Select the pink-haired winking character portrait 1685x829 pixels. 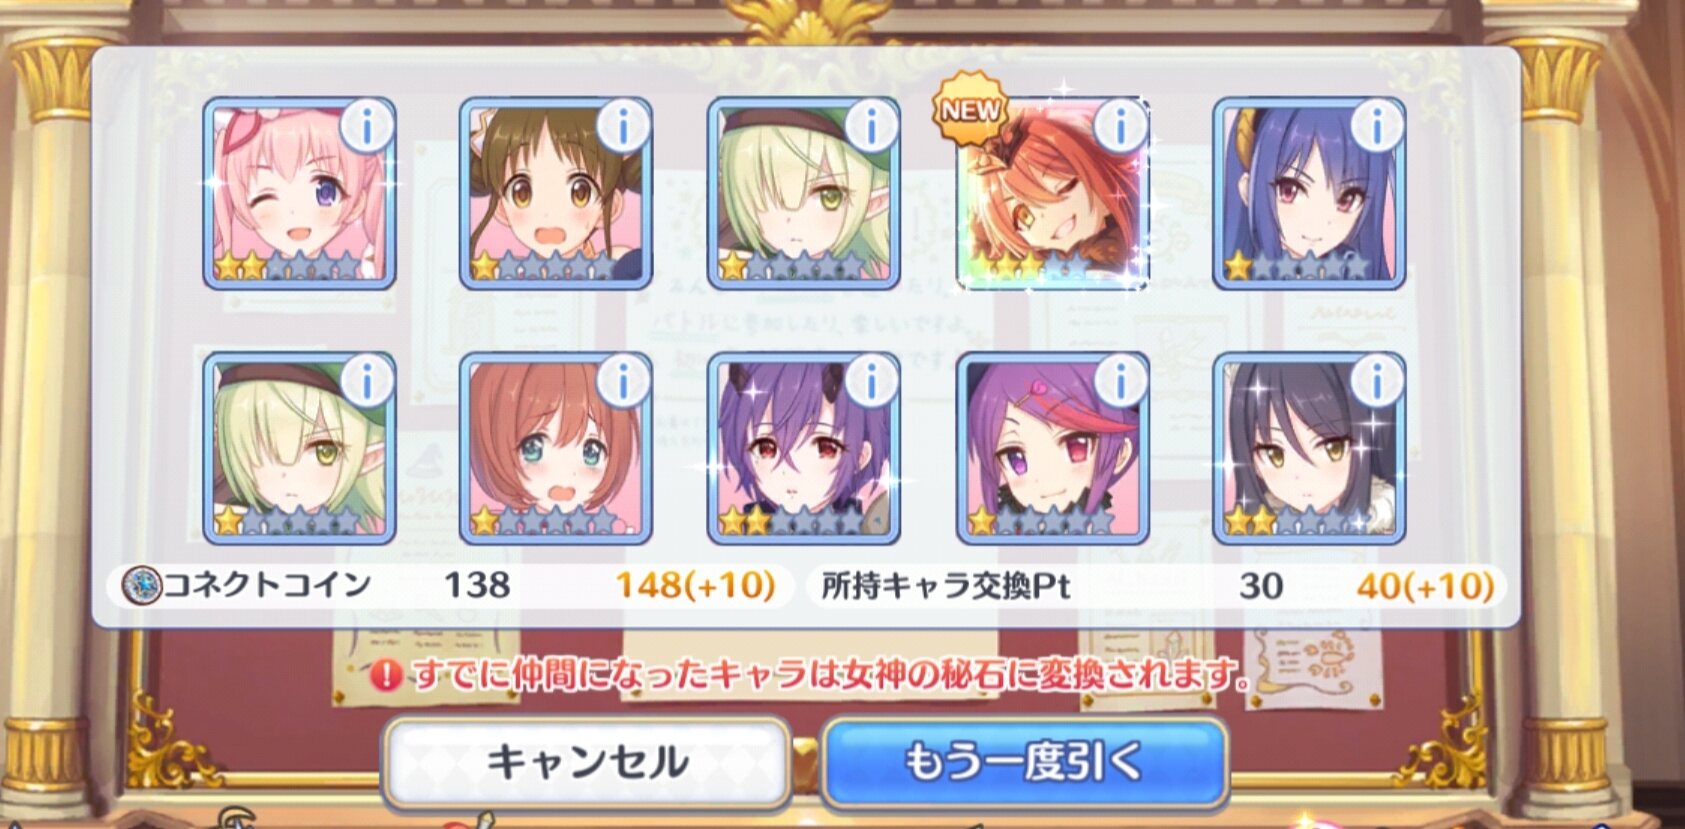click(x=300, y=194)
